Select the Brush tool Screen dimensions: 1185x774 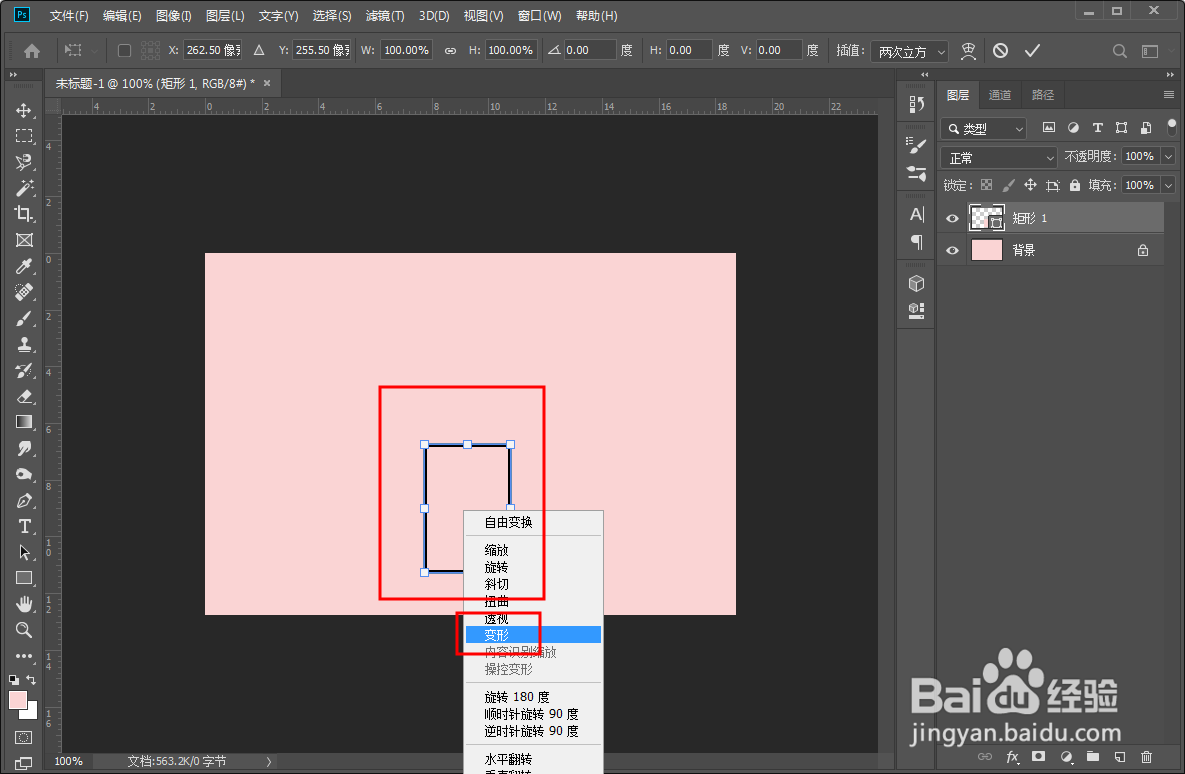[x=24, y=318]
